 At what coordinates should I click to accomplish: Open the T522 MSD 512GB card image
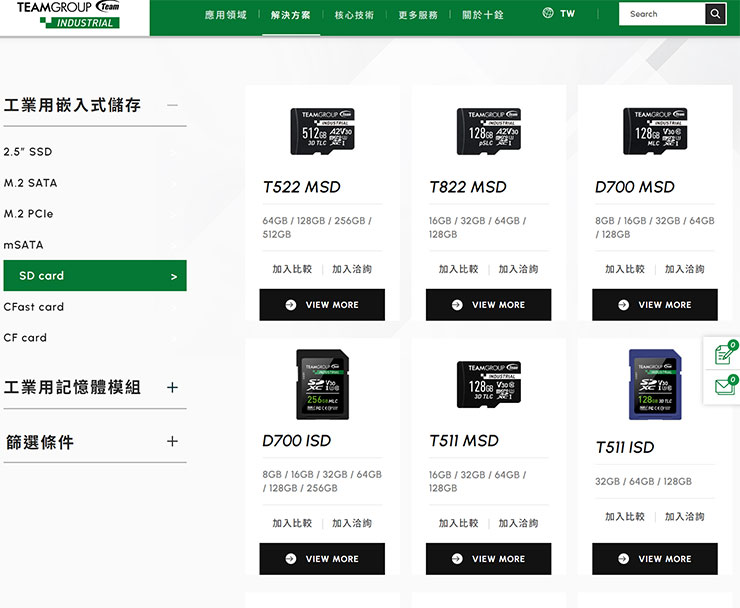322,131
